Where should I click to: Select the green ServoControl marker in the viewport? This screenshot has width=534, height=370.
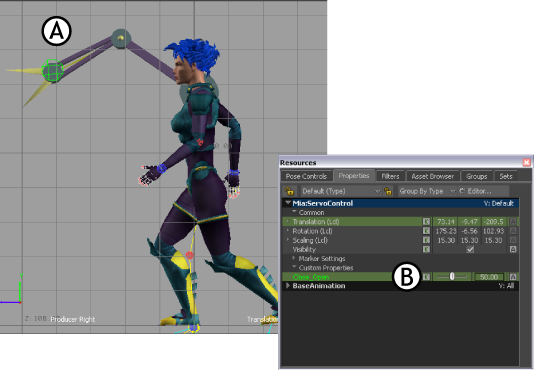click(52, 71)
